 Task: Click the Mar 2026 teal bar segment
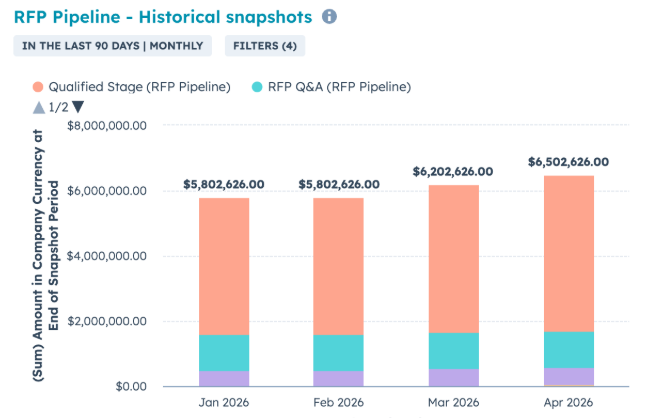[x=453, y=351]
